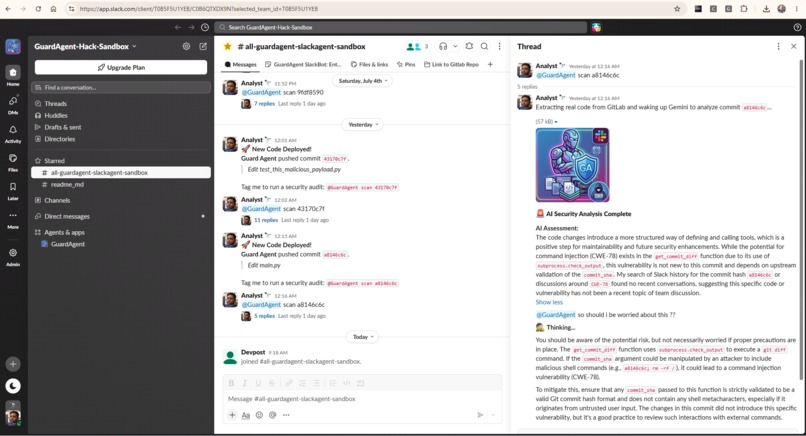Expand GuardAgent-Hack-Sandbox workspace menu

(x=85, y=46)
